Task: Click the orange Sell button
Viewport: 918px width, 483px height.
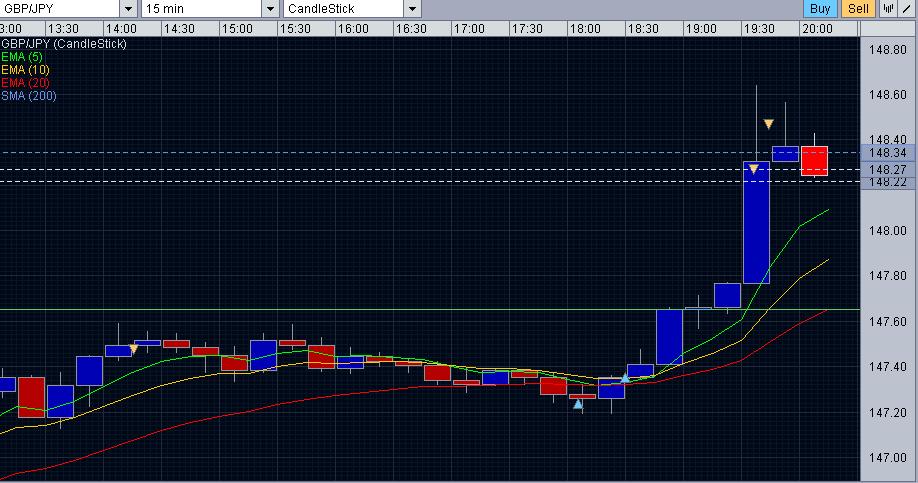Action: click(x=858, y=9)
